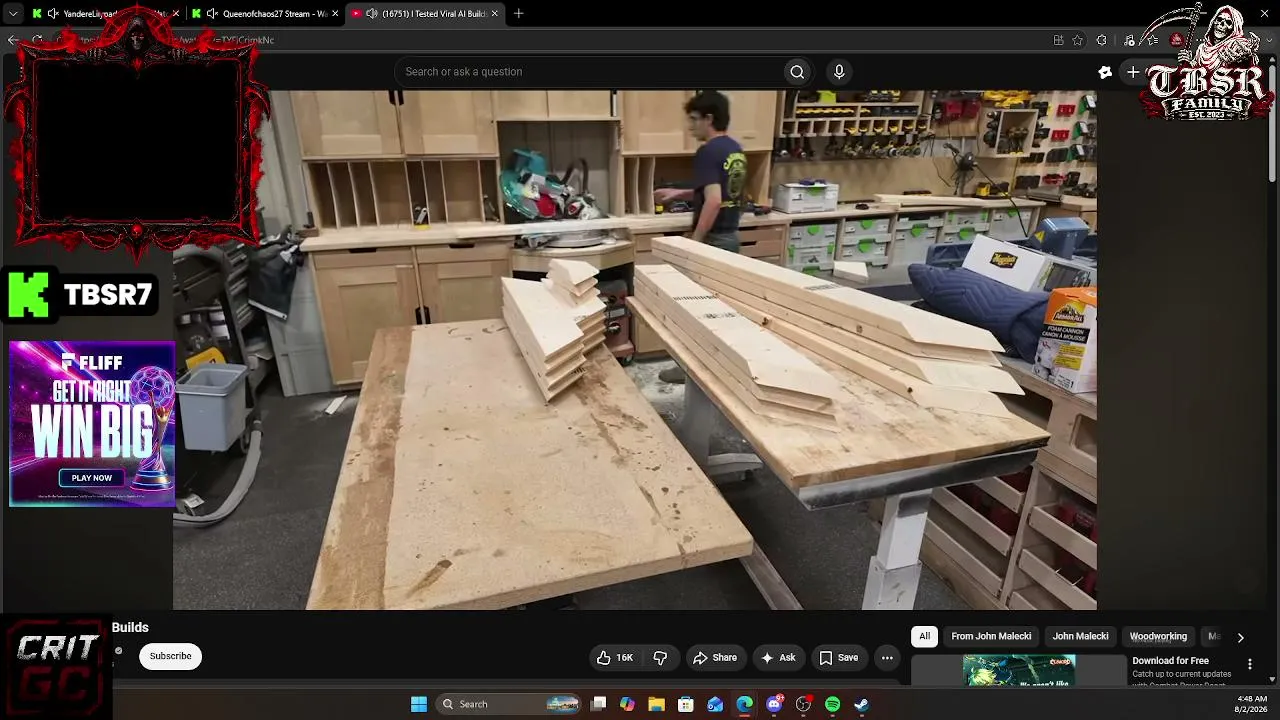Open YouTube Create plus button
This screenshot has width=1280, height=720.
1133,72
